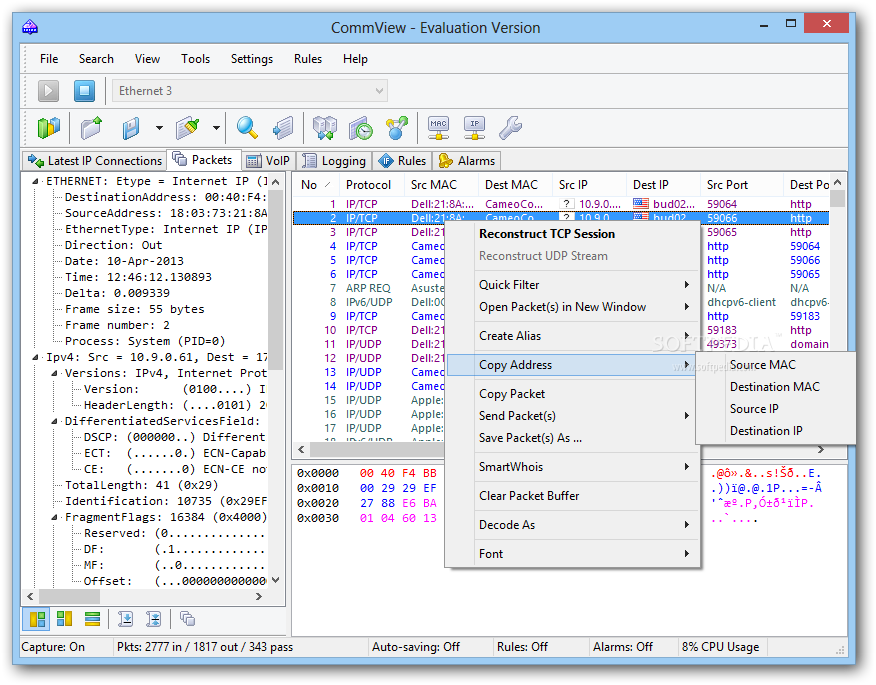Screen dimensions: 876x685
Task: Select the tree row Frame size: 55 bytes
Action: (135, 310)
